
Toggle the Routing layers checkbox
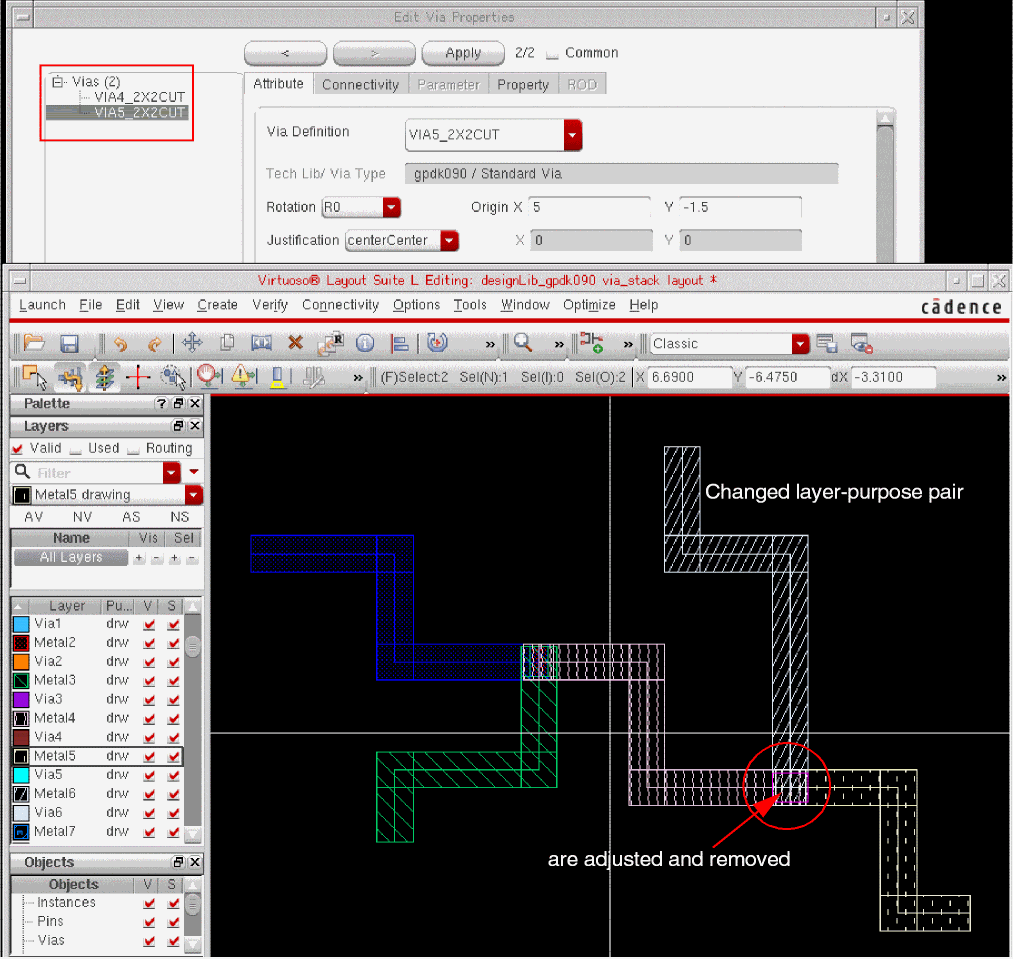(x=133, y=449)
